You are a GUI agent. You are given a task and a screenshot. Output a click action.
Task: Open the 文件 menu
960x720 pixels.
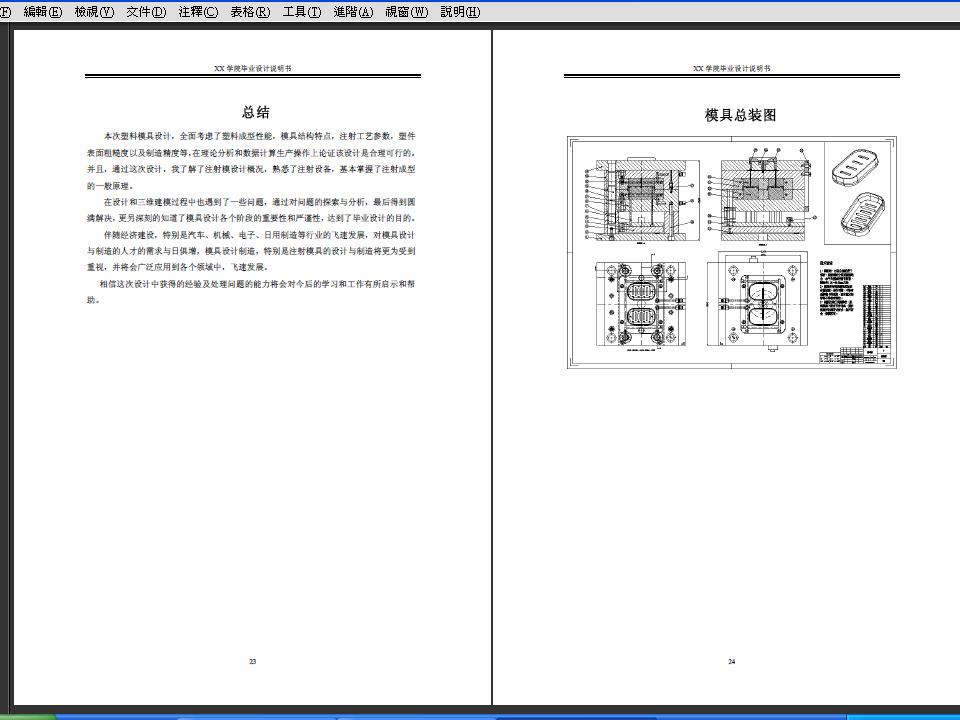coord(142,12)
